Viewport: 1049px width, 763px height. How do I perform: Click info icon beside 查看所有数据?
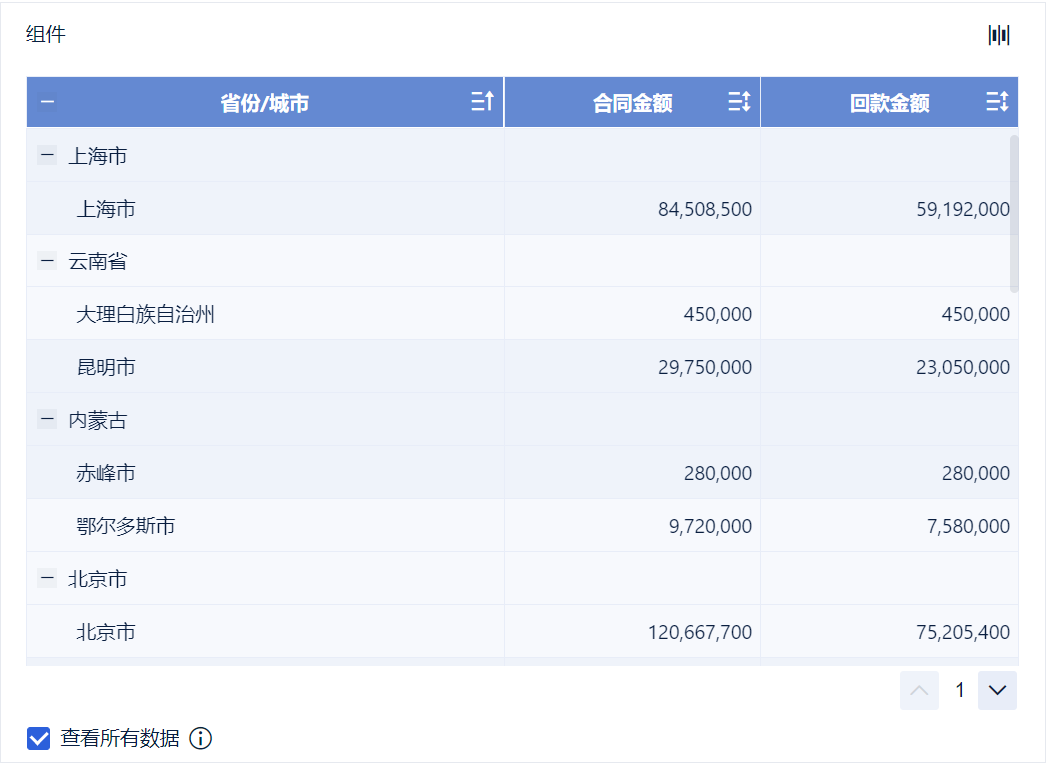pyautogui.click(x=200, y=739)
